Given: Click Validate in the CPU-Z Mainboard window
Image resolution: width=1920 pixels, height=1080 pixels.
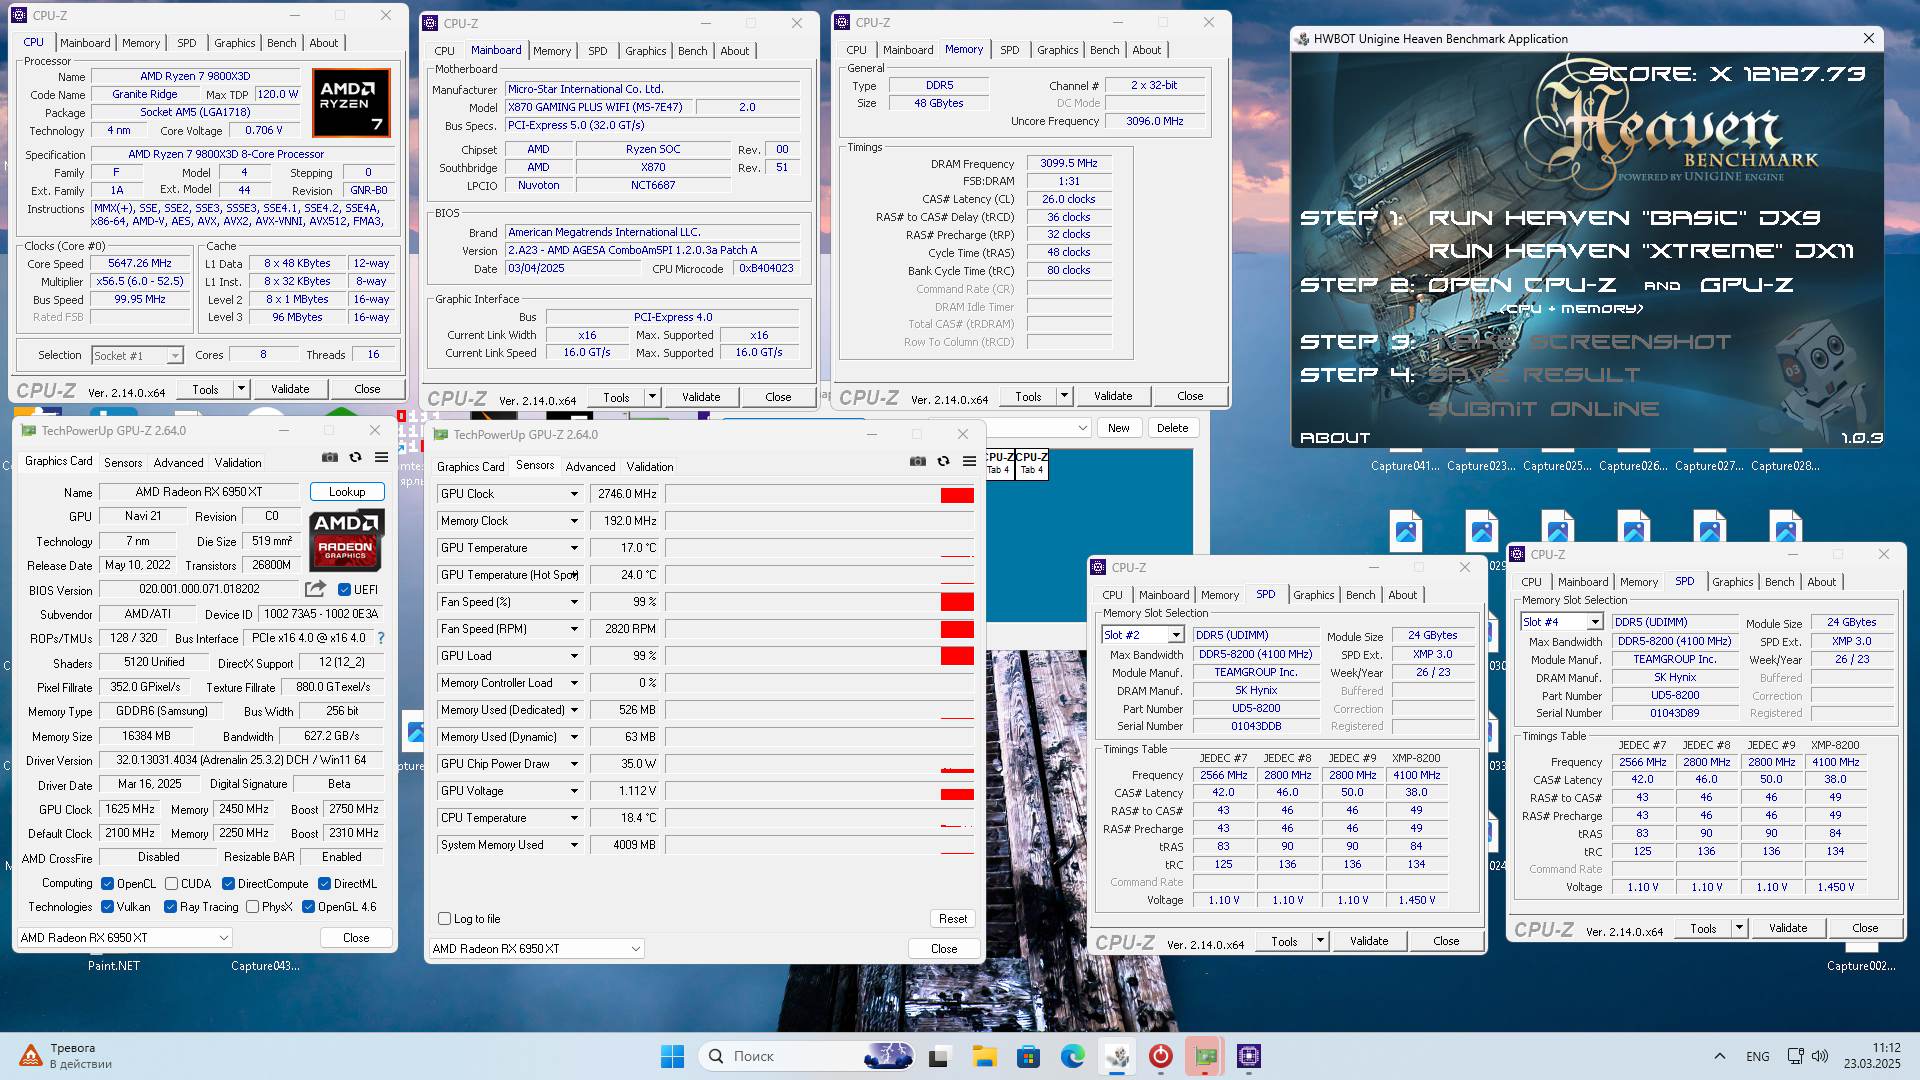Looking at the screenshot, I should 701,397.
